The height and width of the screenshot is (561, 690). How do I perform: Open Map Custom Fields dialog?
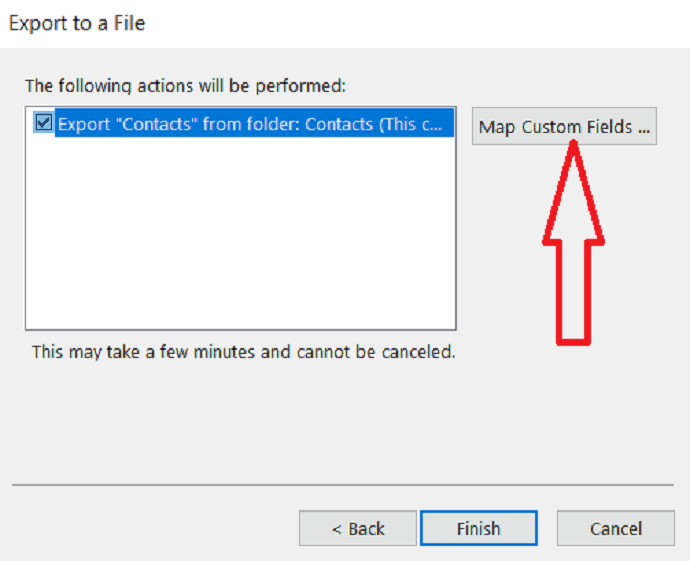coord(564,127)
